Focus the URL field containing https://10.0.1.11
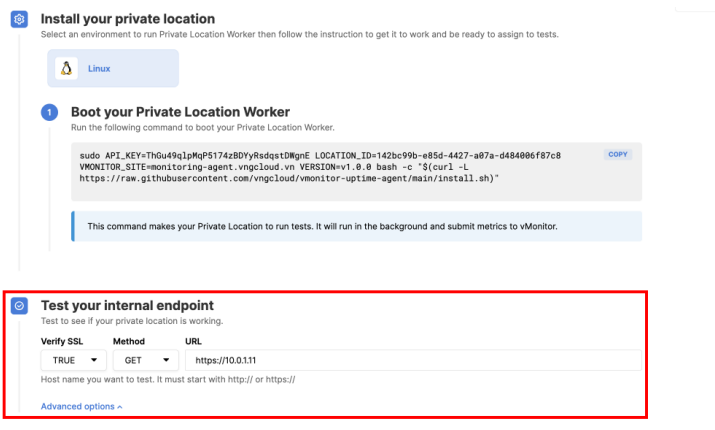Image resolution: width=715 pixels, height=430 pixels. [x=410, y=360]
